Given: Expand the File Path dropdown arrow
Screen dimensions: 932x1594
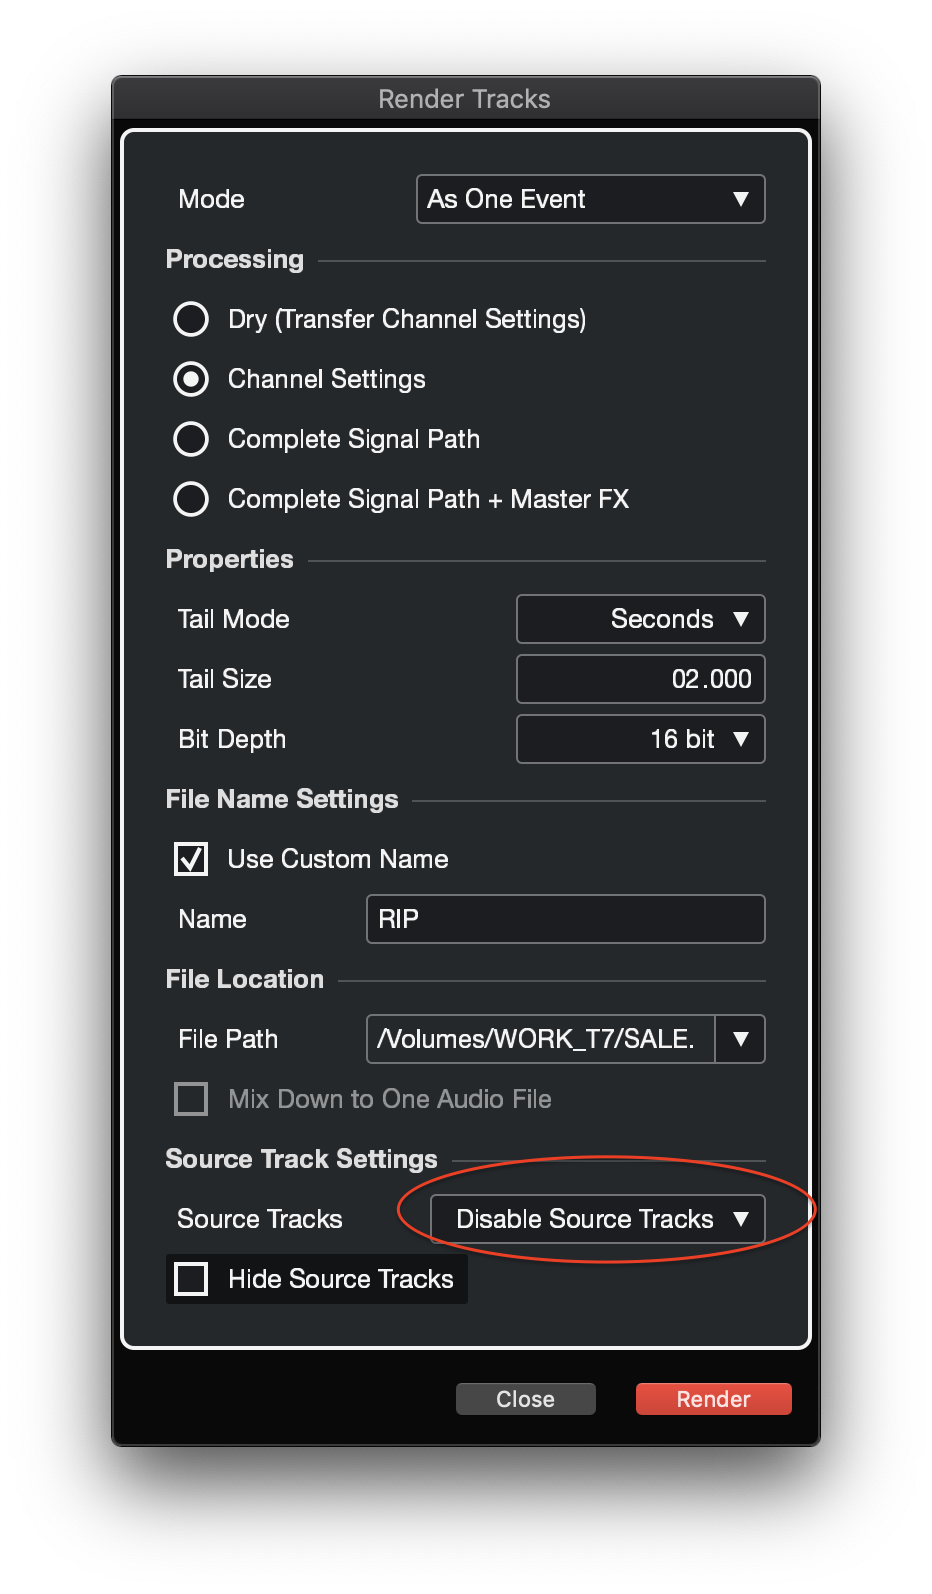Looking at the screenshot, I should click(x=741, y=1039).
